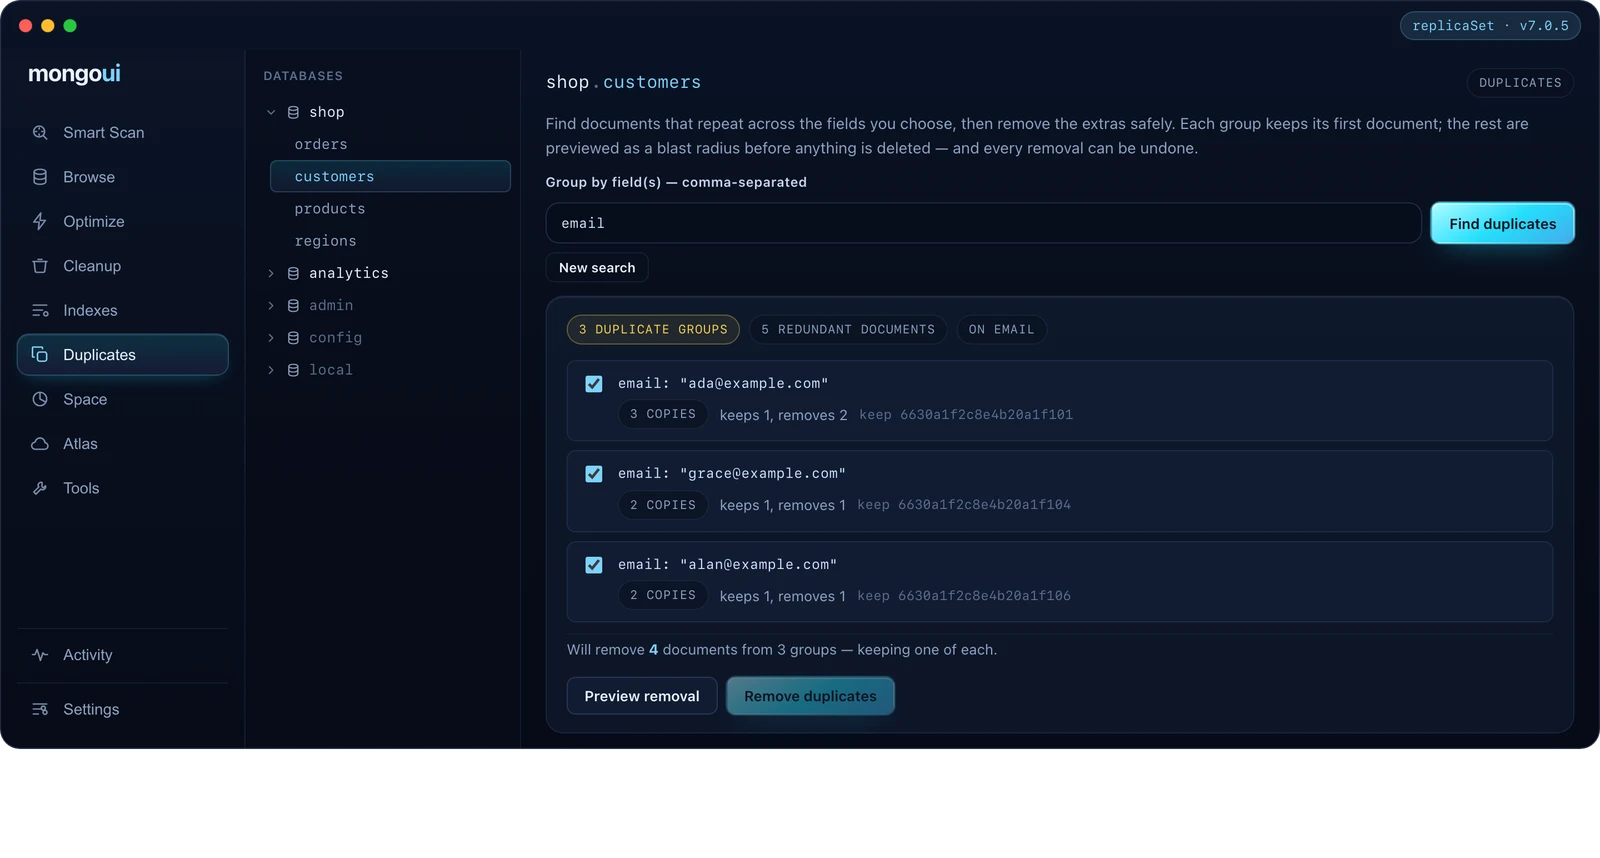Click the ON EMAIL chip
This screenshot has height=858, width=1600.
pos(1001,329)
